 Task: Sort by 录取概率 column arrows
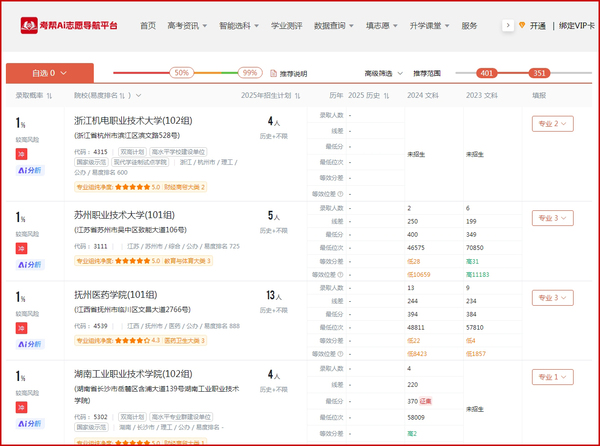[48, 95]
